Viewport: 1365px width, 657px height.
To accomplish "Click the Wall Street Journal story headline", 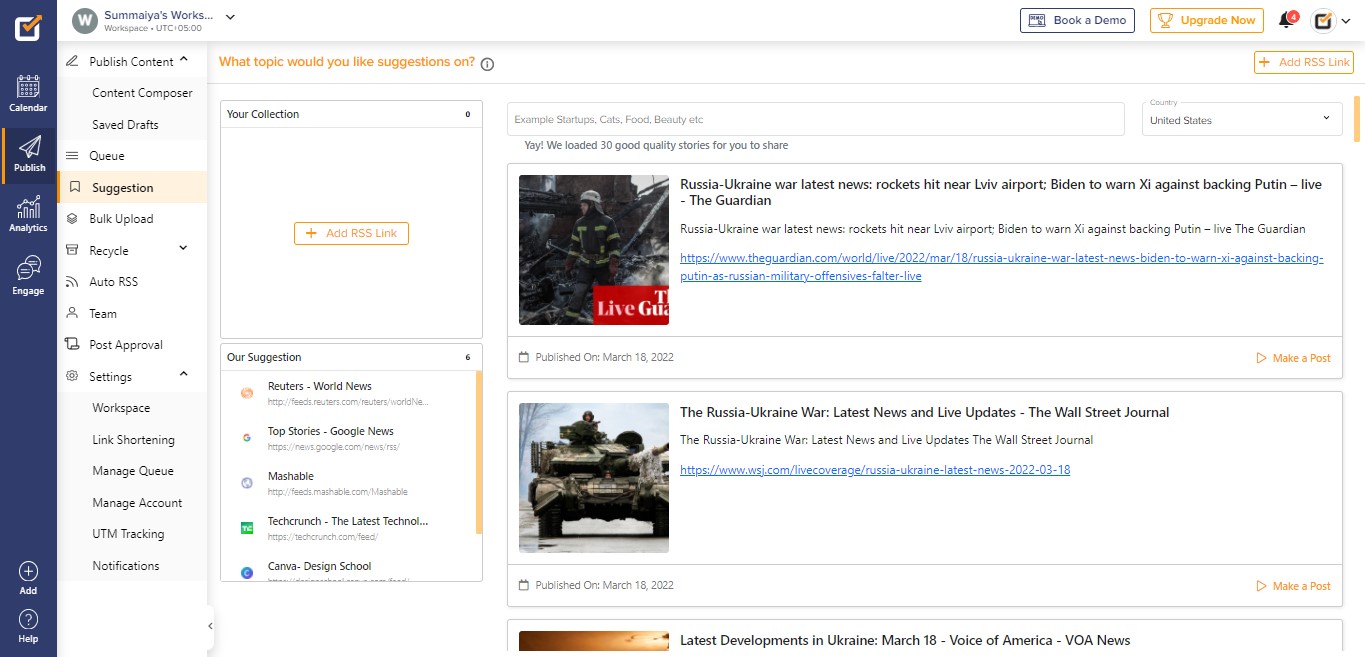I will pos(924,412).
